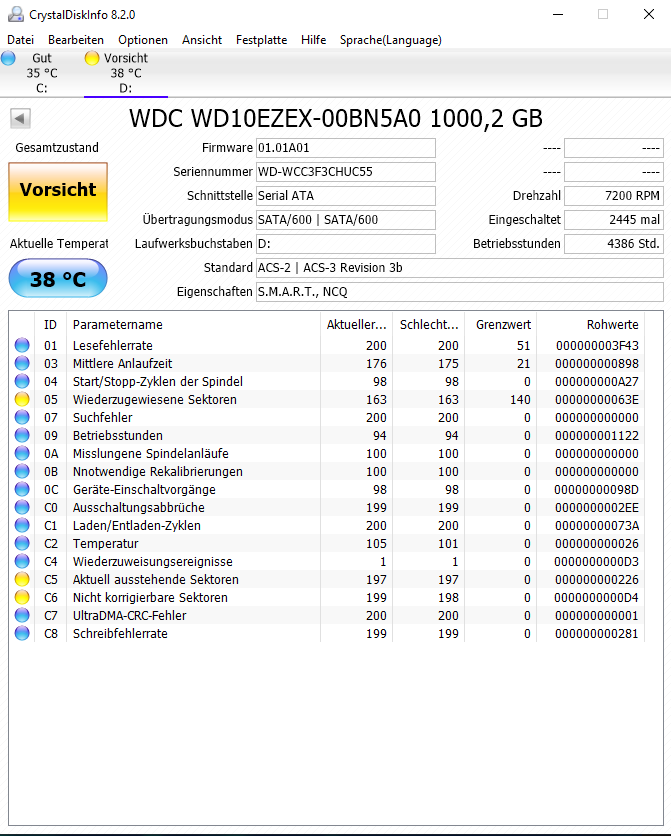671x836 pixels.
Task: Click the blue status circle for drive C:
Action: [8, 58]
